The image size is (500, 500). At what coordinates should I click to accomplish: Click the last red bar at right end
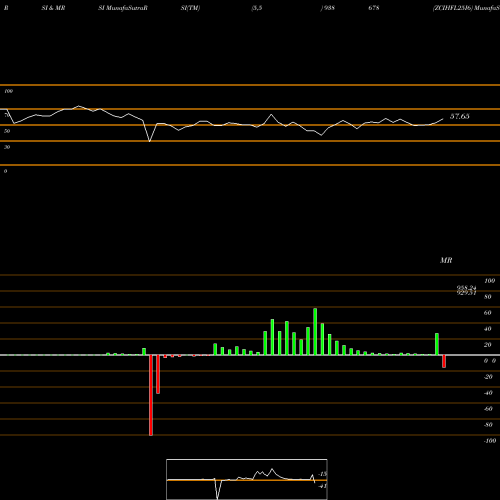click(x=444, y=361)
